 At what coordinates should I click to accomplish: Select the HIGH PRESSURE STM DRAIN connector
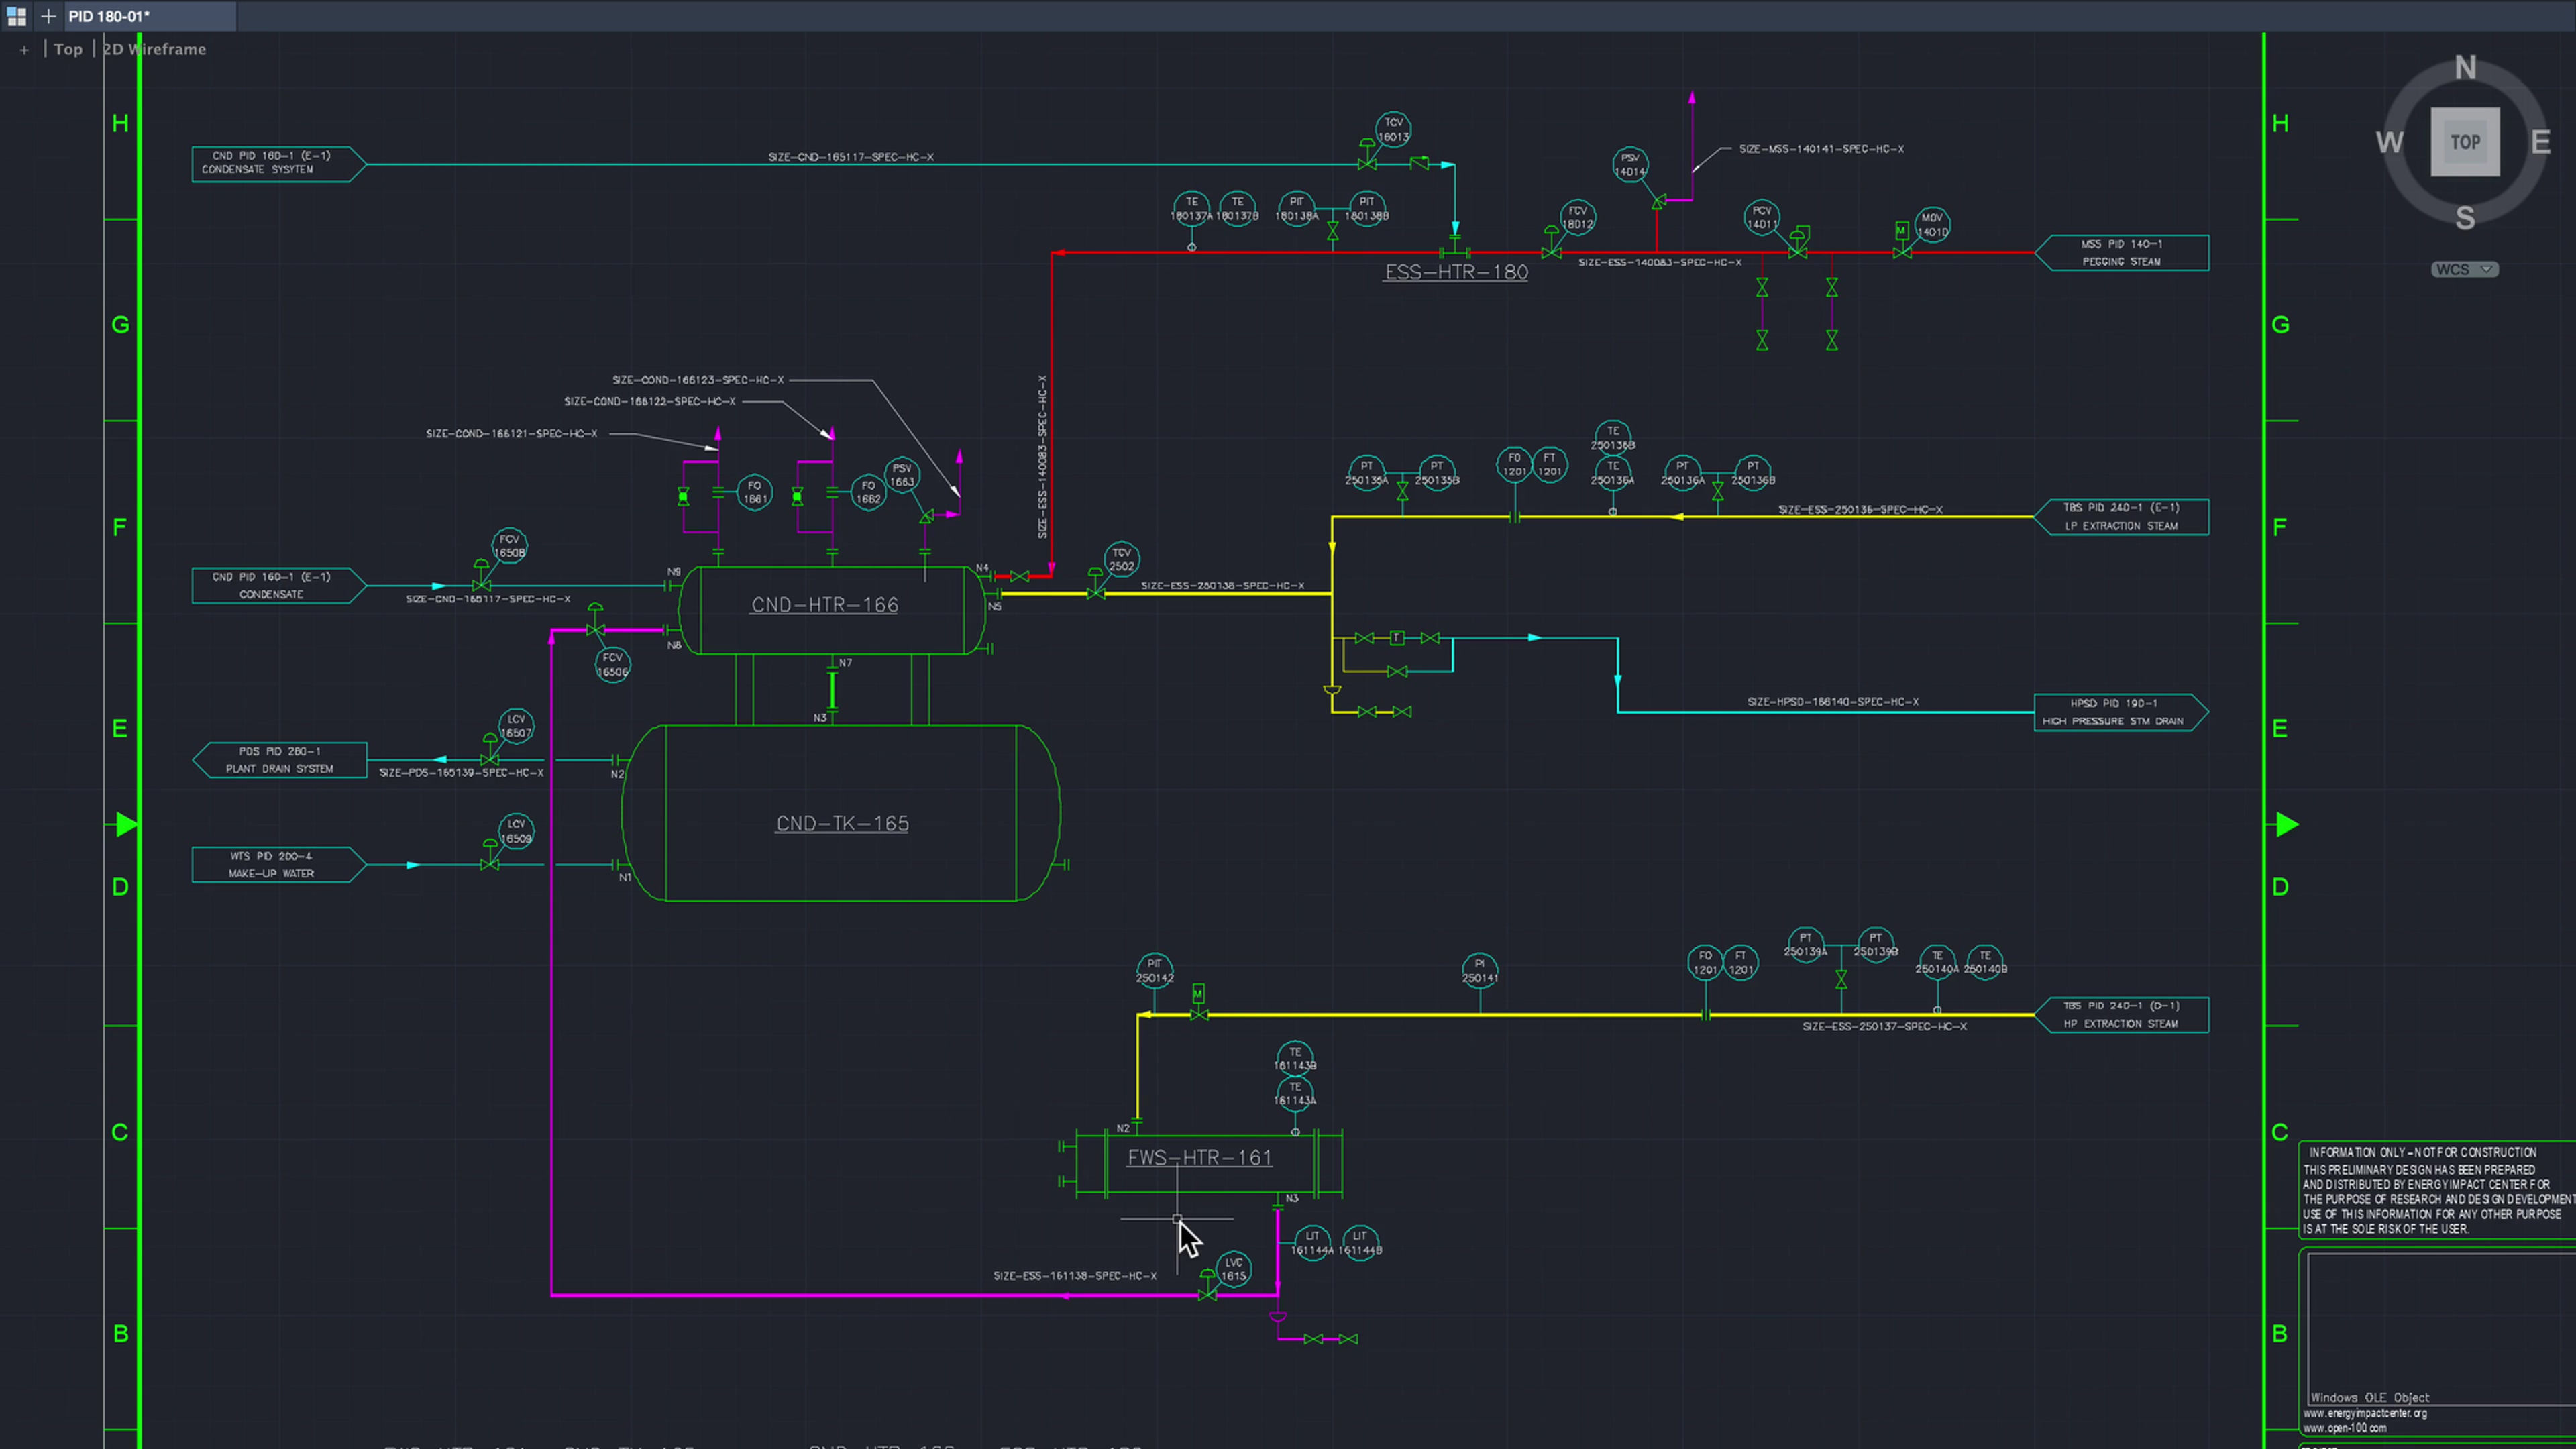tap(2122, 712)
